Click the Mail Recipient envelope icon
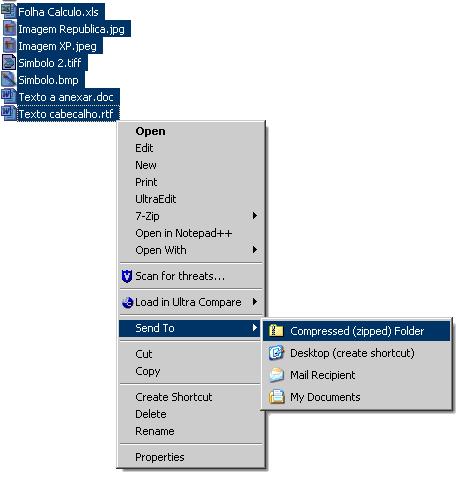Screen dimensions: 456x488 (276, 375)
